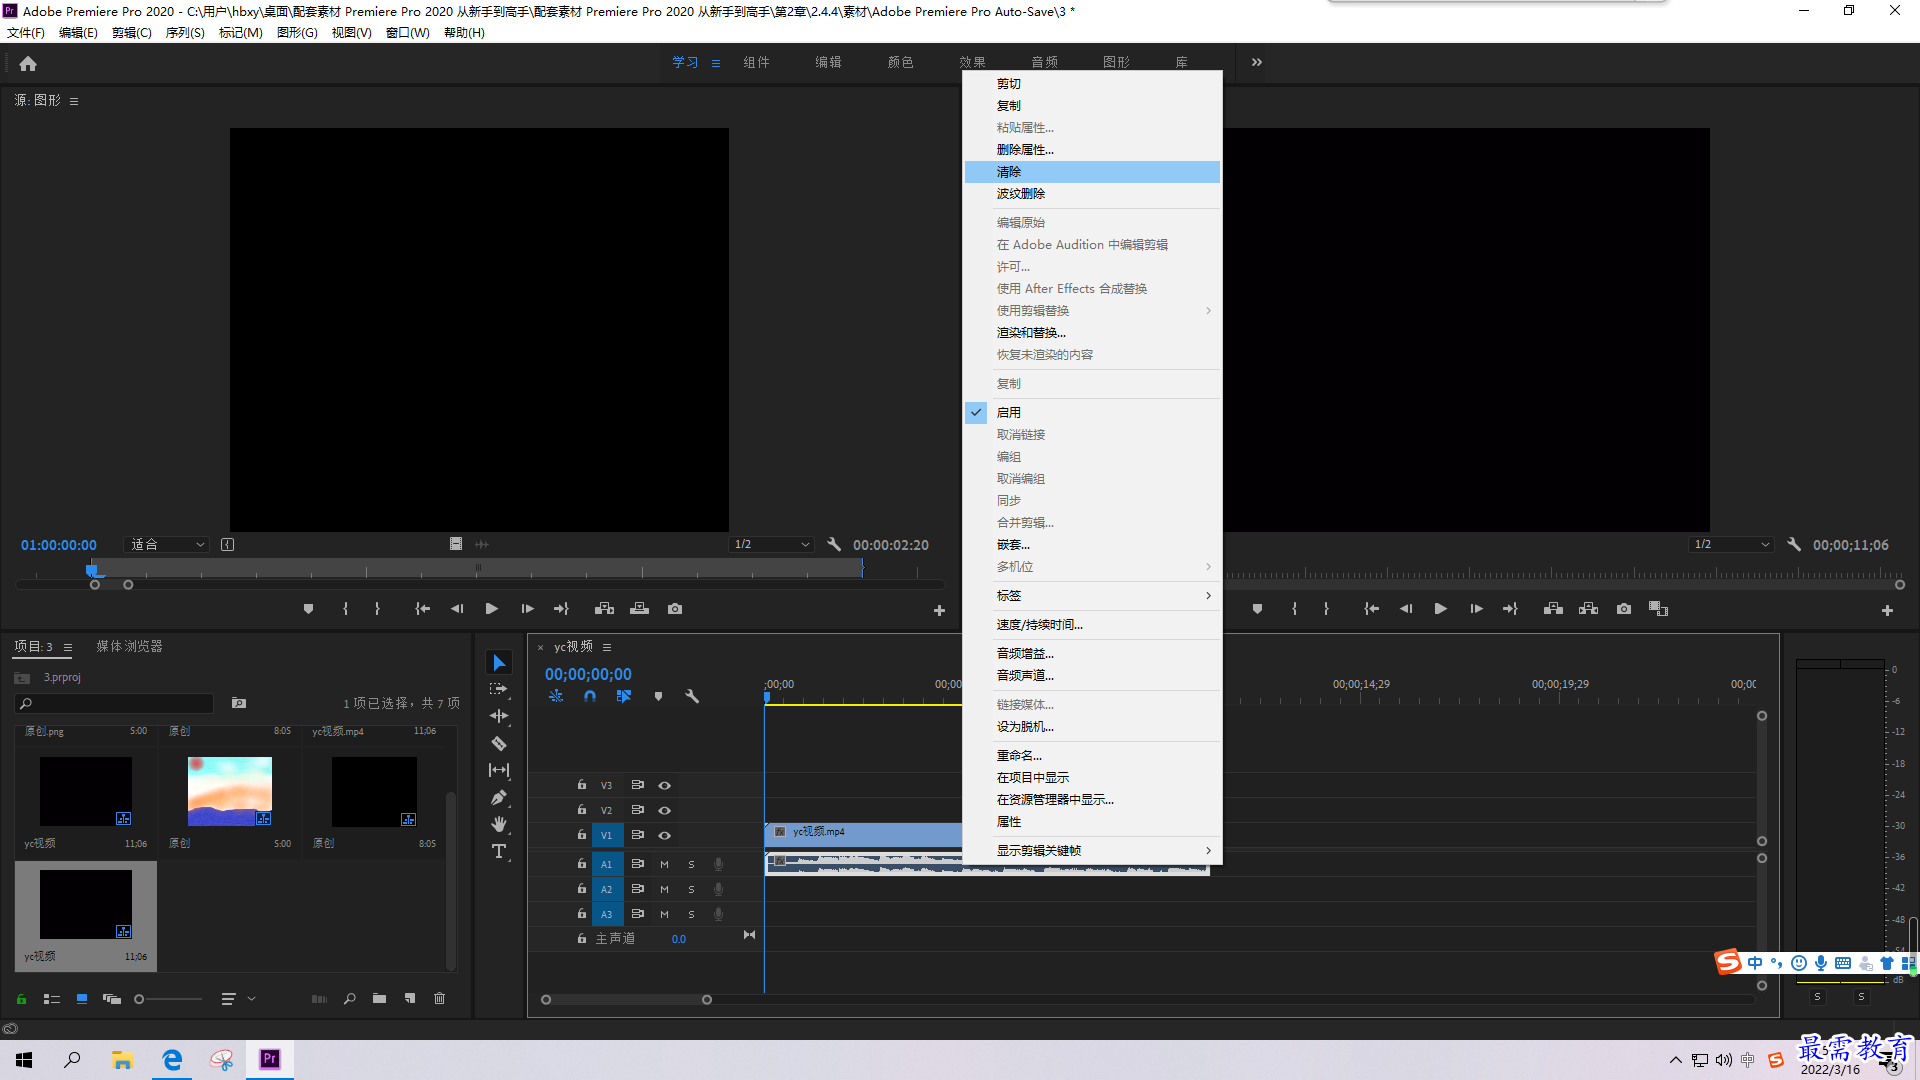The height and width of the screenshot is (1080, 1920).
Task: Switch project panel to list view
Action: [x=52, y=998]
